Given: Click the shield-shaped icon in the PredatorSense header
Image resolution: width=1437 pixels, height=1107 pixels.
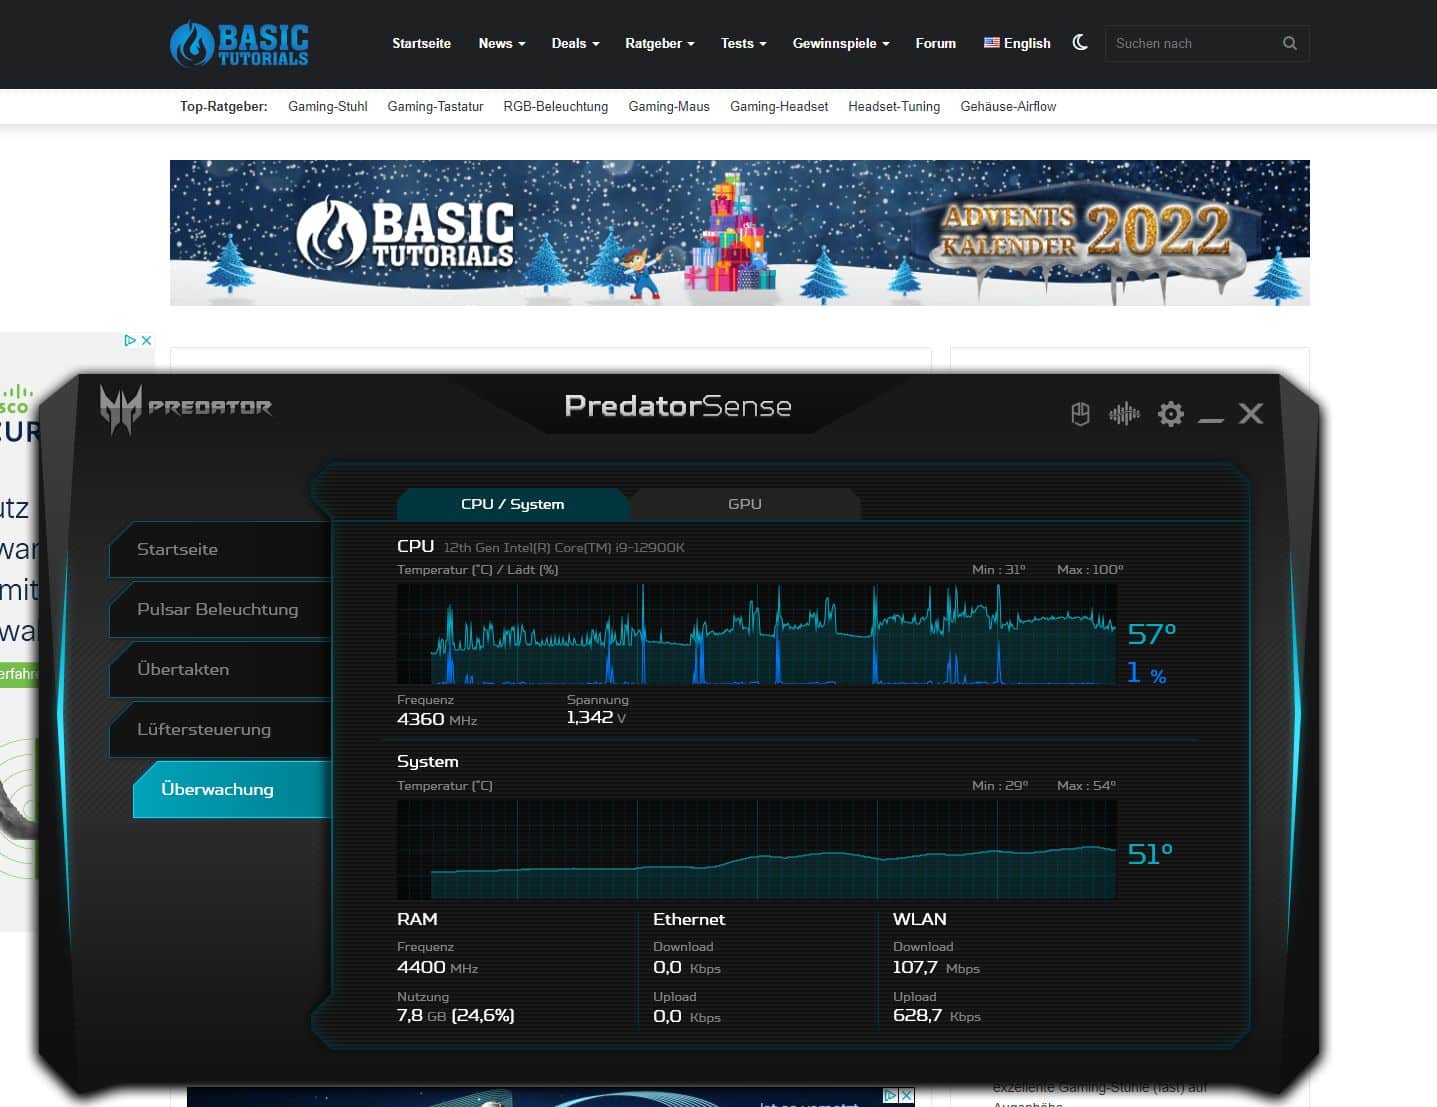Looking at the screenshot, I should [x=1080, y=414].
